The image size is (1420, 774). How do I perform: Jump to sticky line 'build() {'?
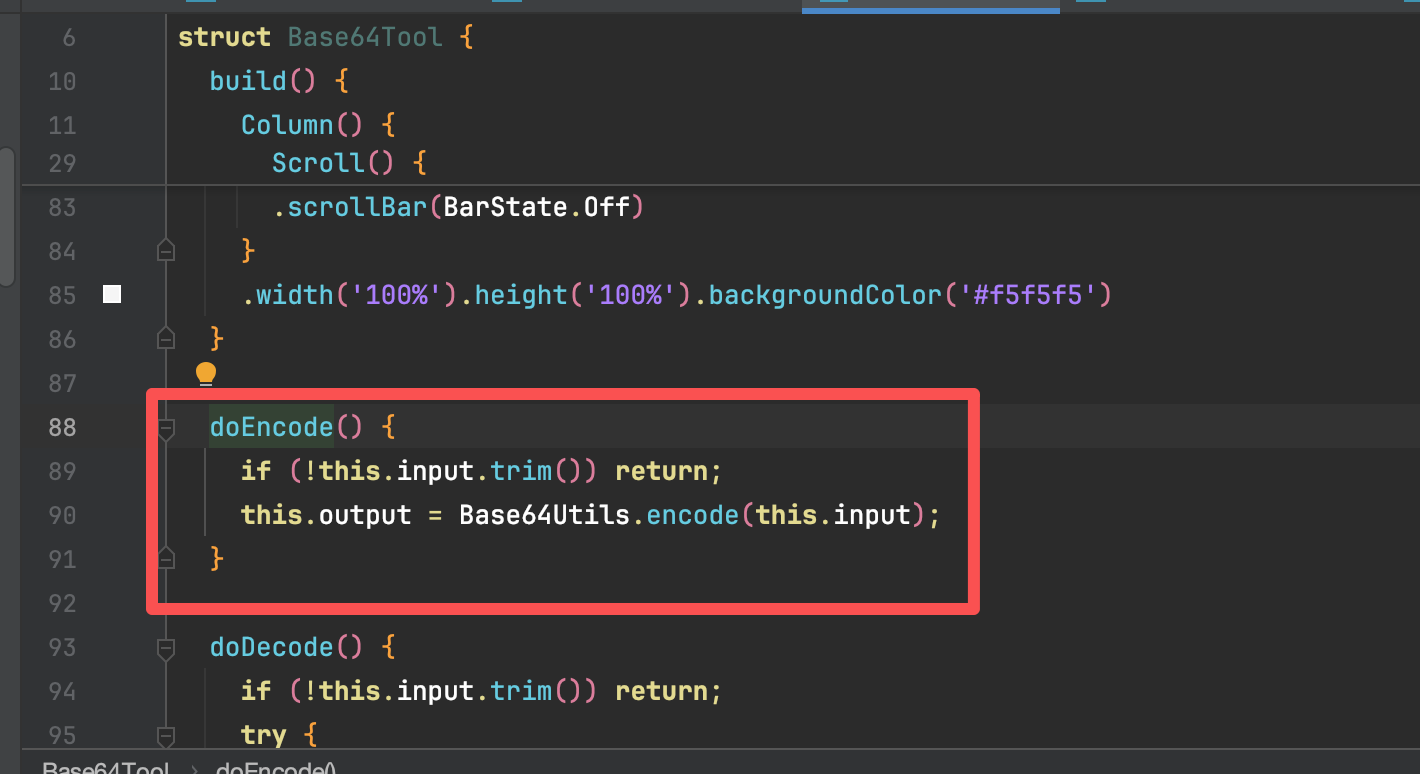(279, 81)
